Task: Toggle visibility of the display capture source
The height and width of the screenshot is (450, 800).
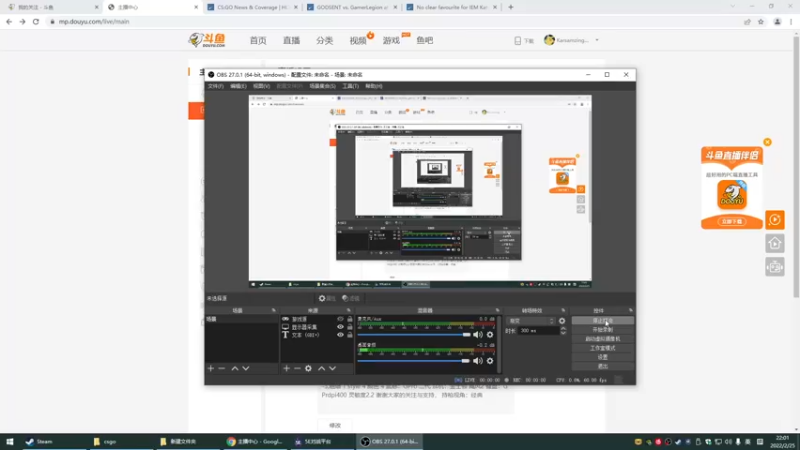Action: click(340, 327)
